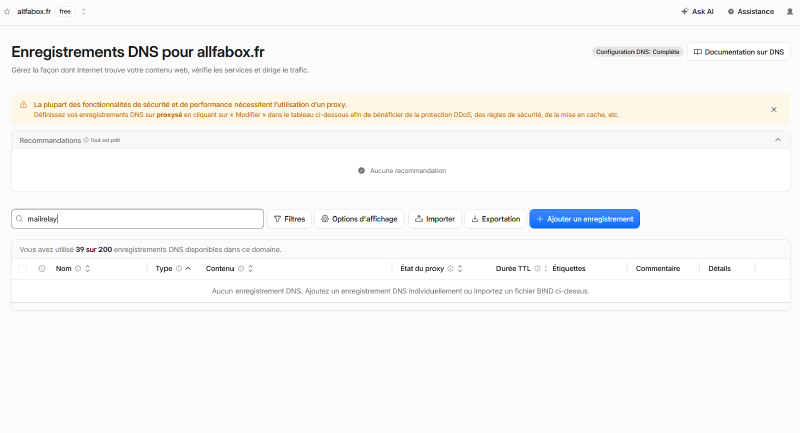Screen dimensions: 800x433
Task: Click the Contenu column header label
Action: pyautogui.click(x=220, y=268)
